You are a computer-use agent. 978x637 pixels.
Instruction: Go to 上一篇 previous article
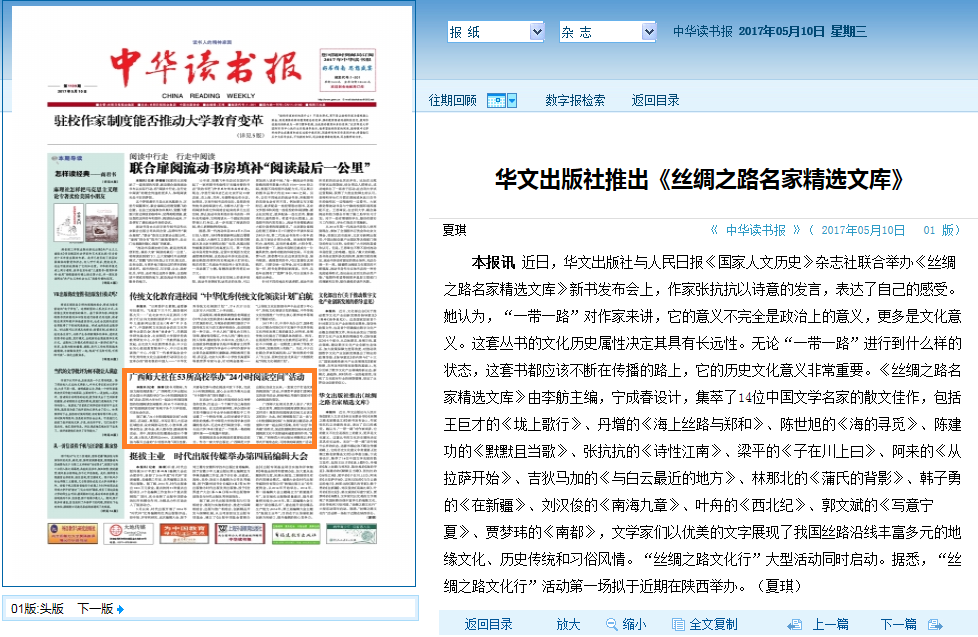[x=830, y=624]
